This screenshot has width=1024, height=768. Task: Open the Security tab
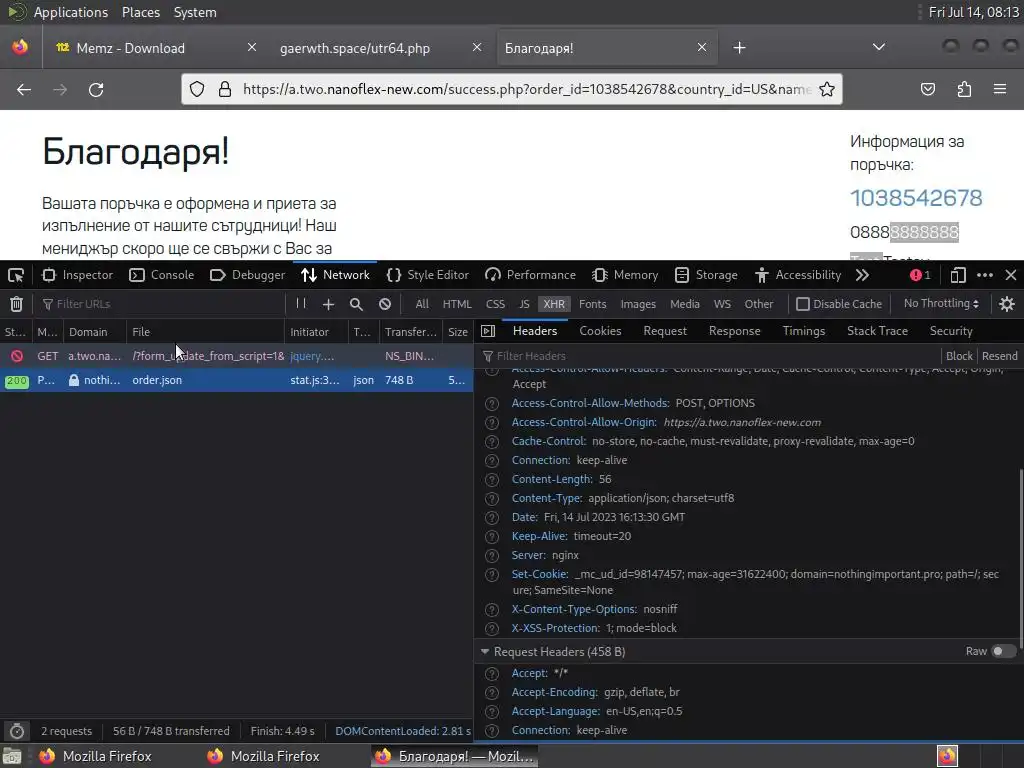951,331
